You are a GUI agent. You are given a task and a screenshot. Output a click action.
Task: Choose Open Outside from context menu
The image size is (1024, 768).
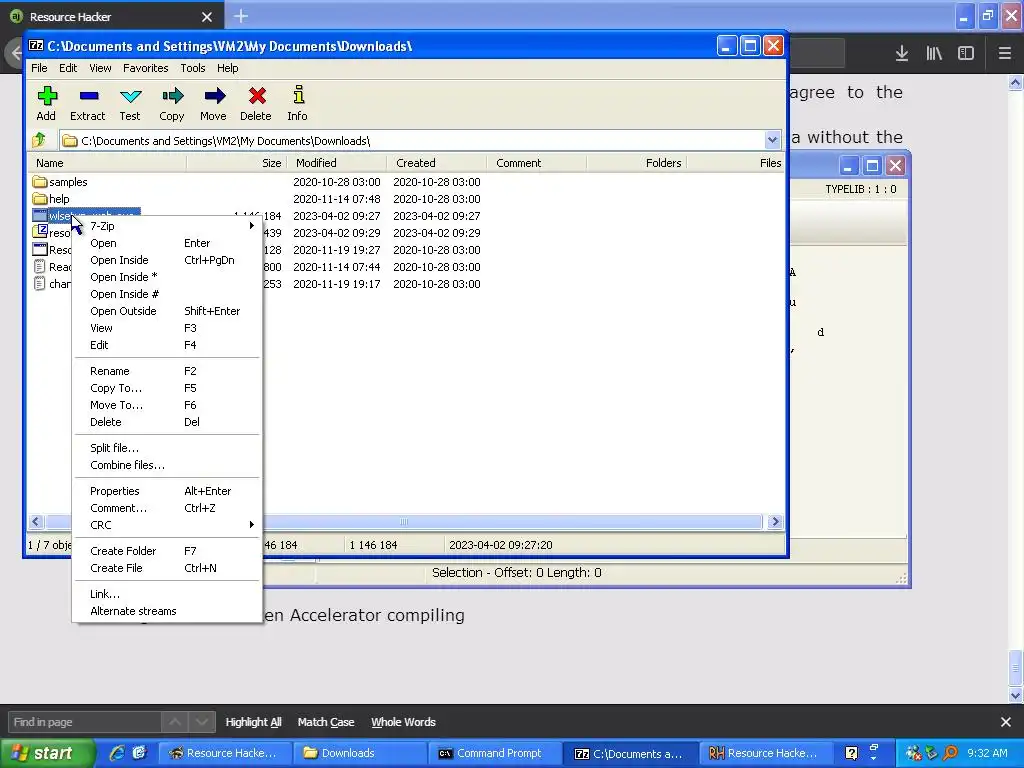coord(167,311)
